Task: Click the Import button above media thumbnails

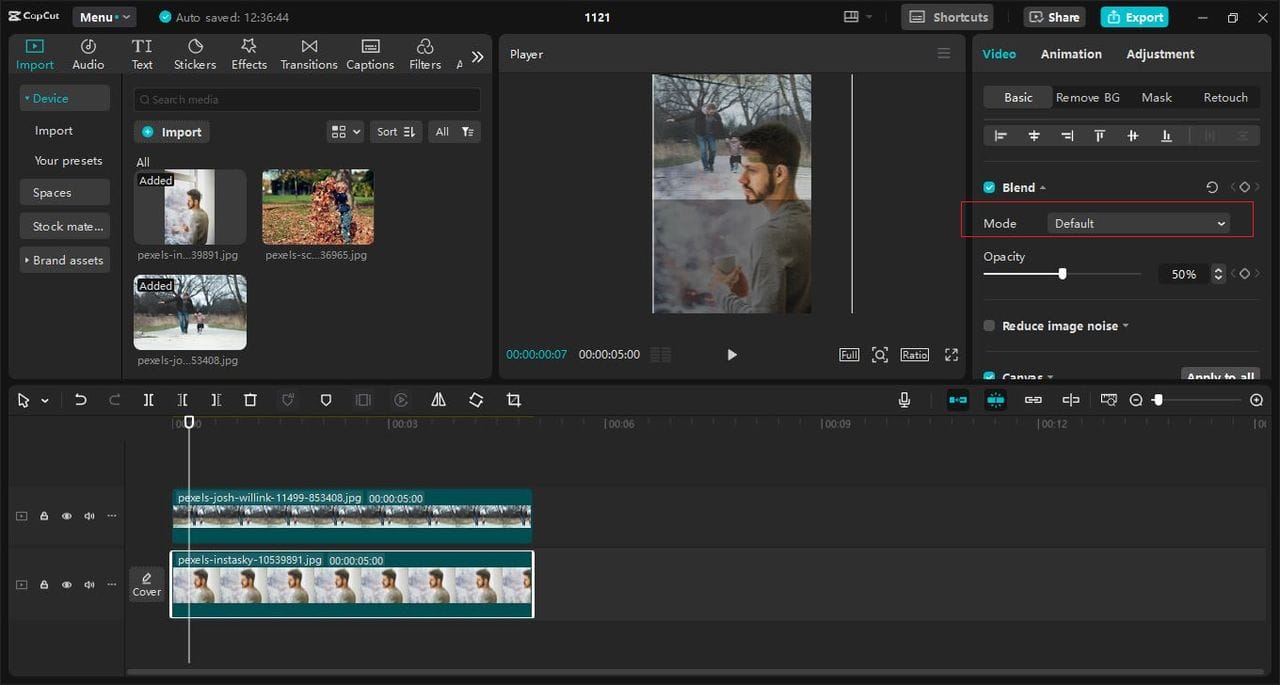Action: click(172, 132)
